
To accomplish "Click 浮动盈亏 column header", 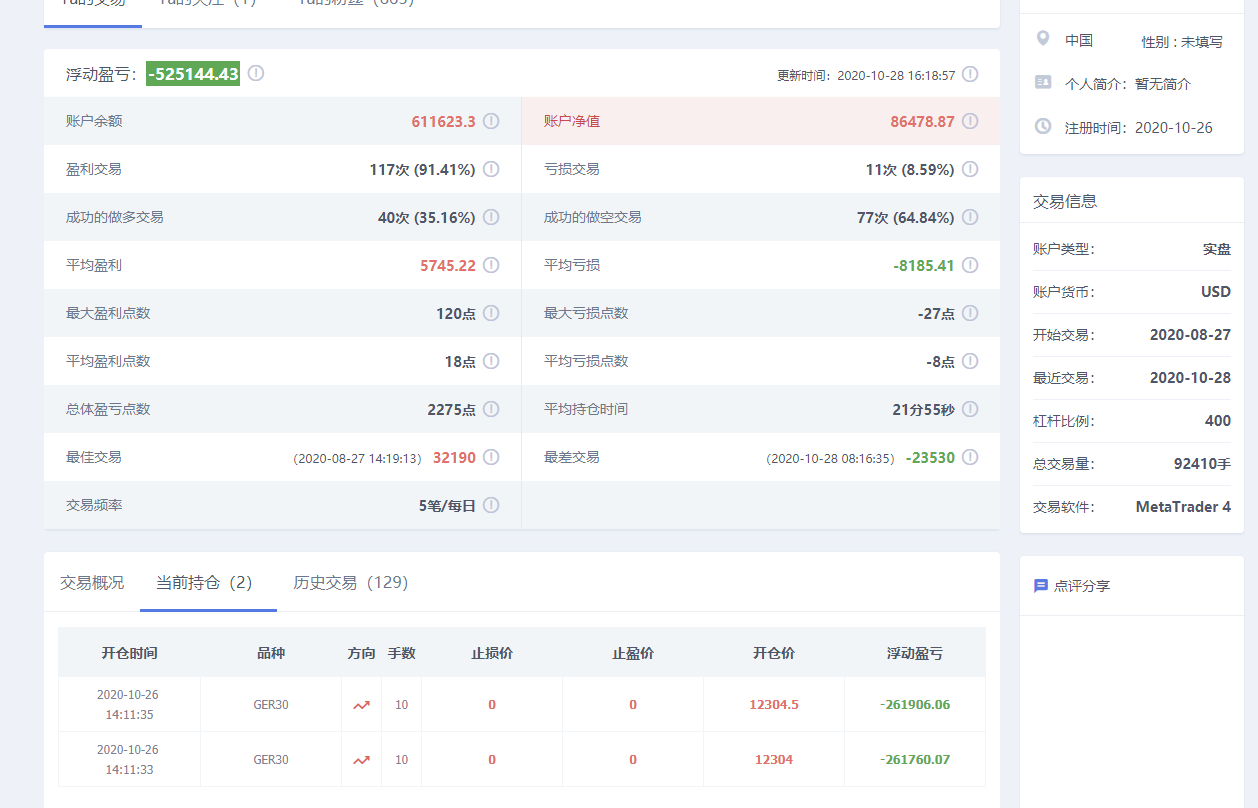I will click(x=915, y=653).
